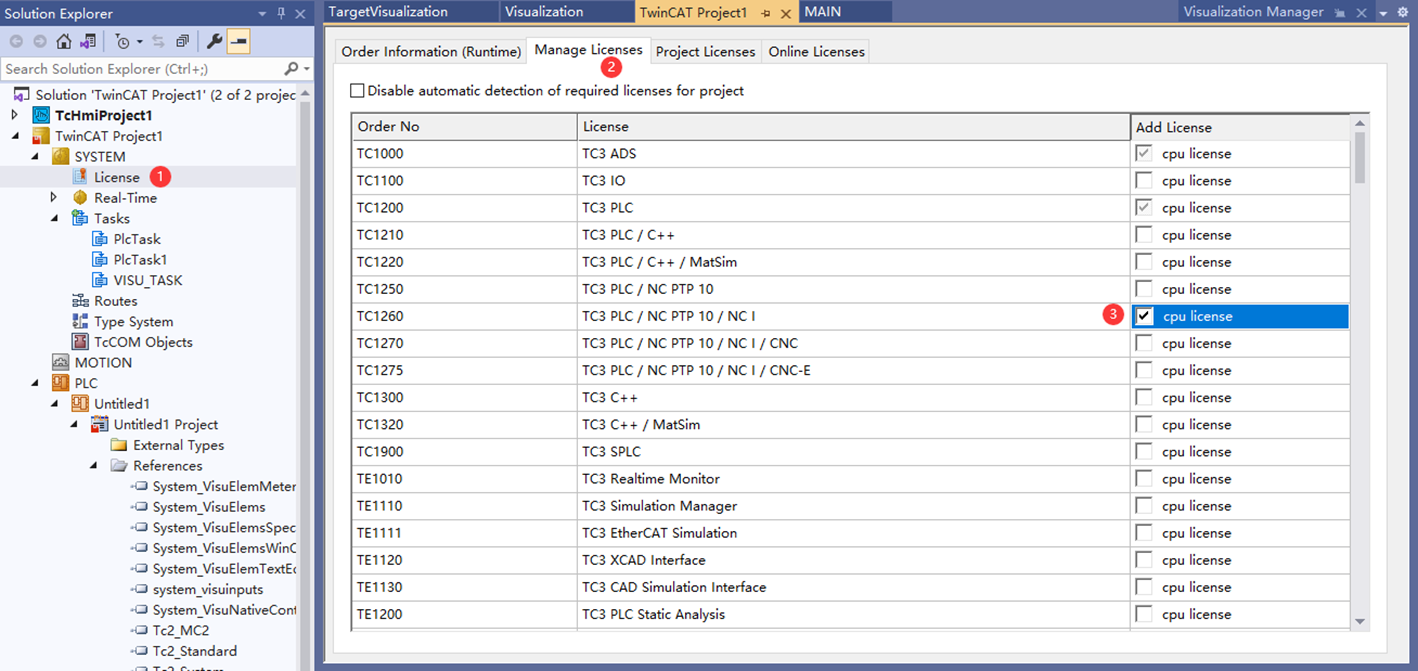This screenshot has width=1418, height=671.
Task: Click the PLC node icon
Action: click(x=60, y=383)
